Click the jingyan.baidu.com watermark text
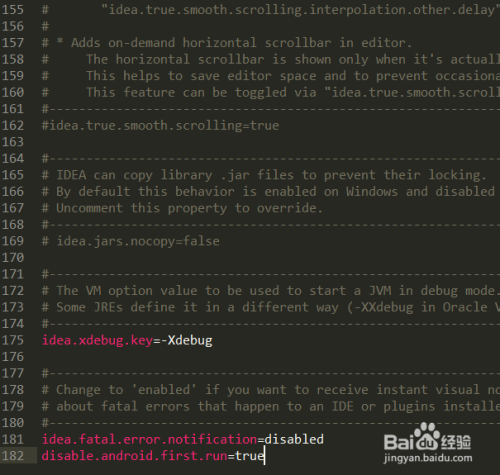 pyautogui.click(x=428, y=458)
